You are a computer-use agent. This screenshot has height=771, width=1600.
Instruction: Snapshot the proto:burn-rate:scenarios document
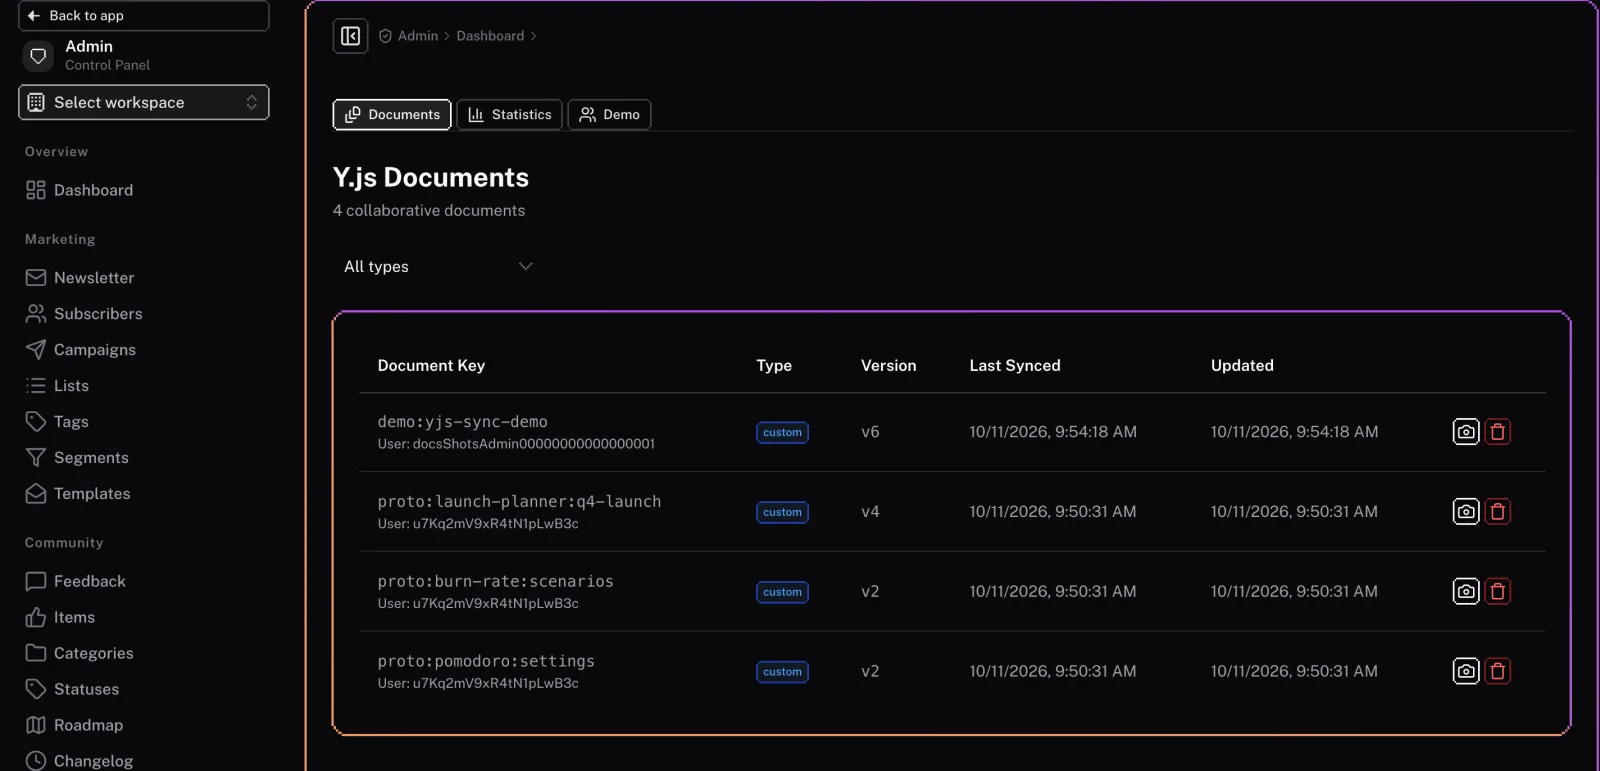(1465, 591)
